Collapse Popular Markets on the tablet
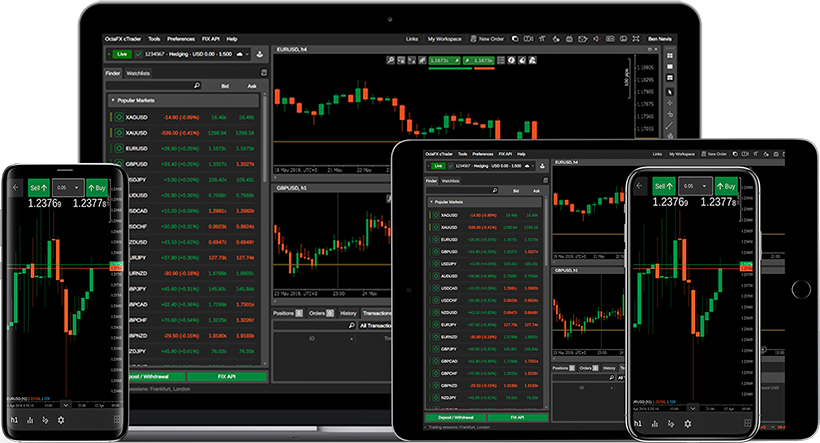 (x=485, y=201)
